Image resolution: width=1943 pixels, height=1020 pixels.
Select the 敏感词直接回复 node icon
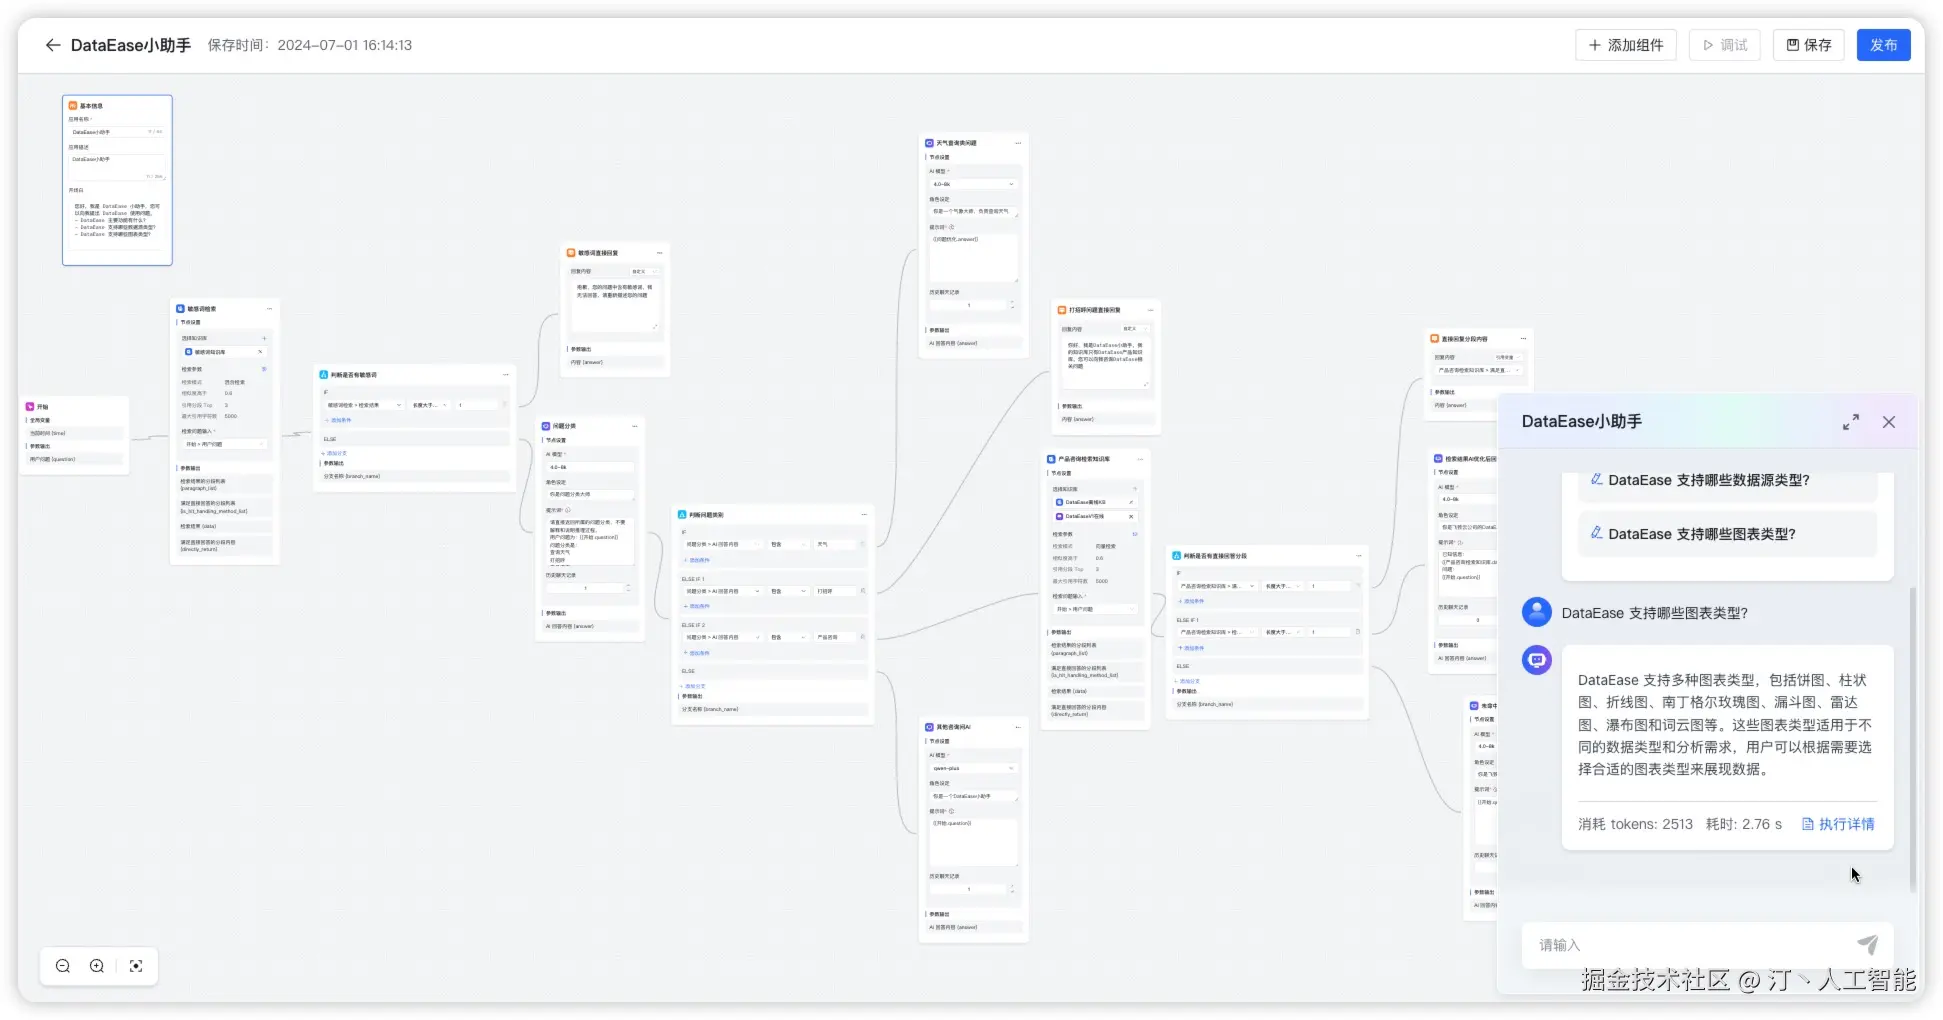[x=571, y=253]
